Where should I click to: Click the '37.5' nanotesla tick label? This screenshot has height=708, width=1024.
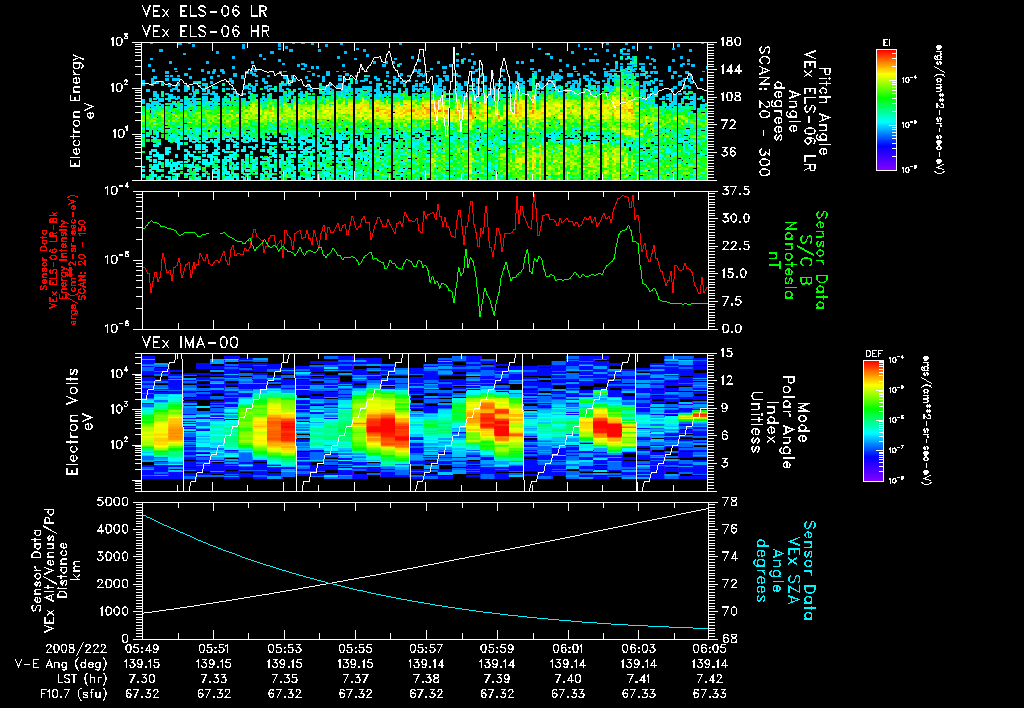point(735,191)
